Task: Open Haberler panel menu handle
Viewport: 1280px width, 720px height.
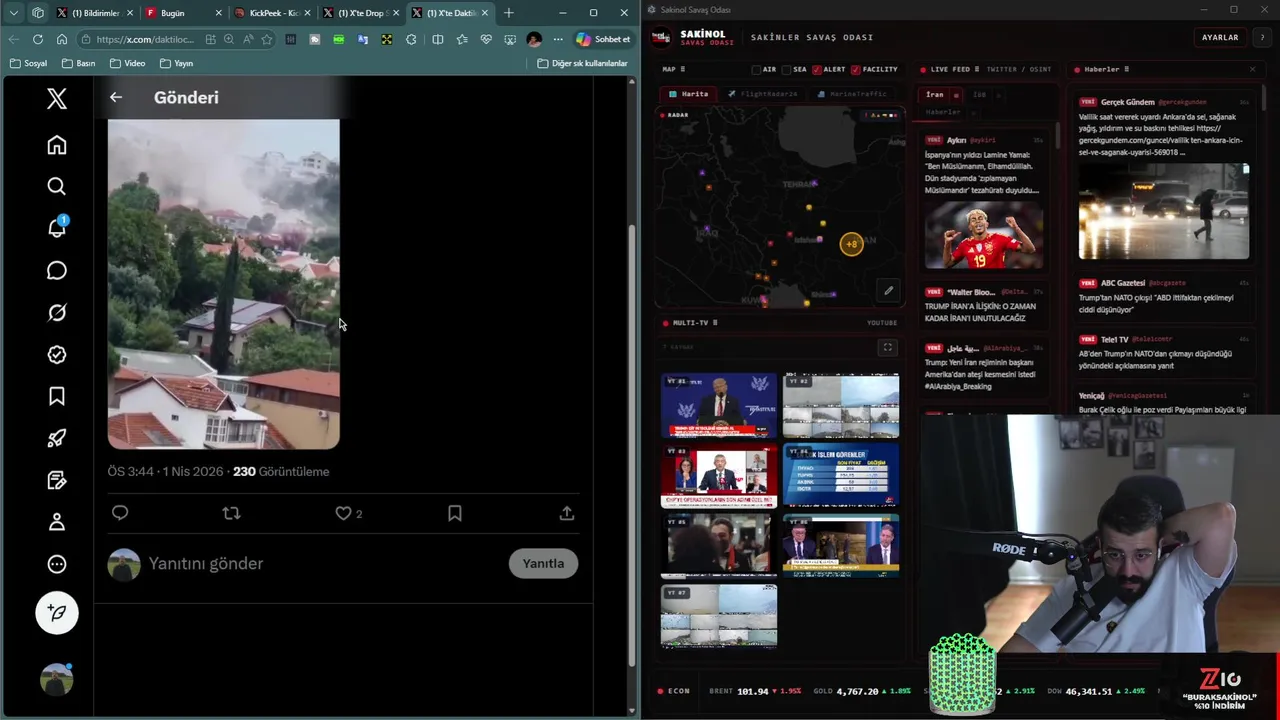Action: click(1127, 69)
